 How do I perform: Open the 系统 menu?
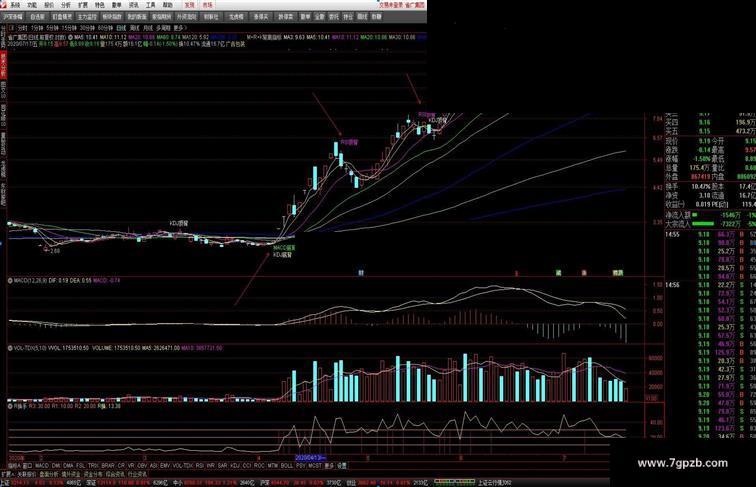click(15, 5)
